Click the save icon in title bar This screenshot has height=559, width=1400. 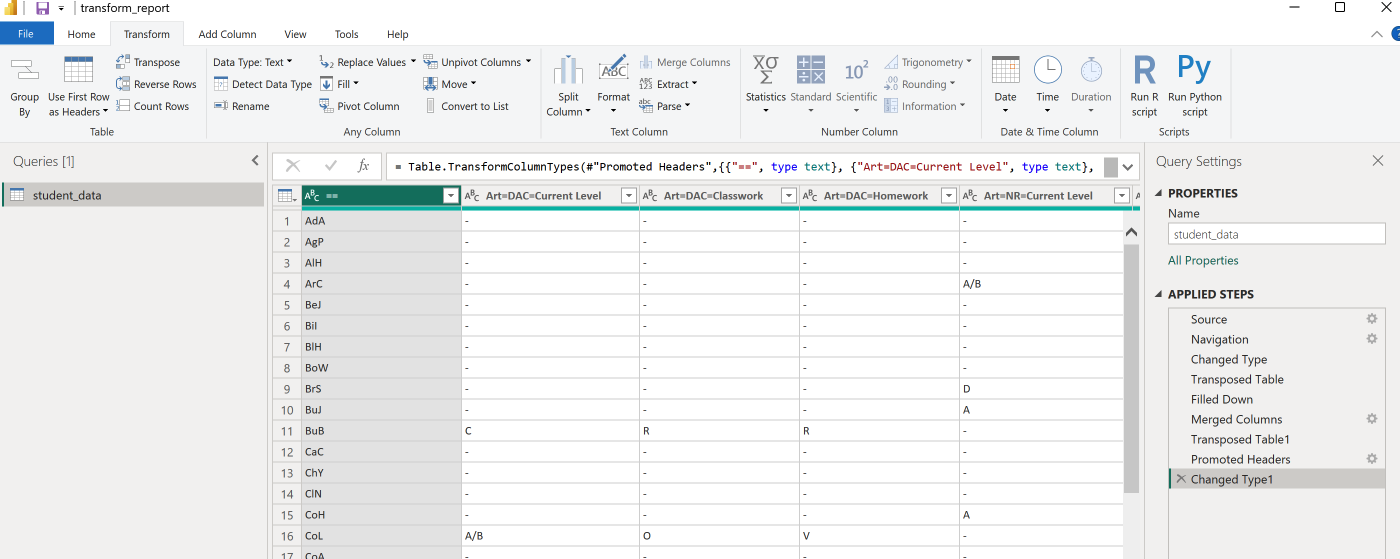(x=42, y=8)
